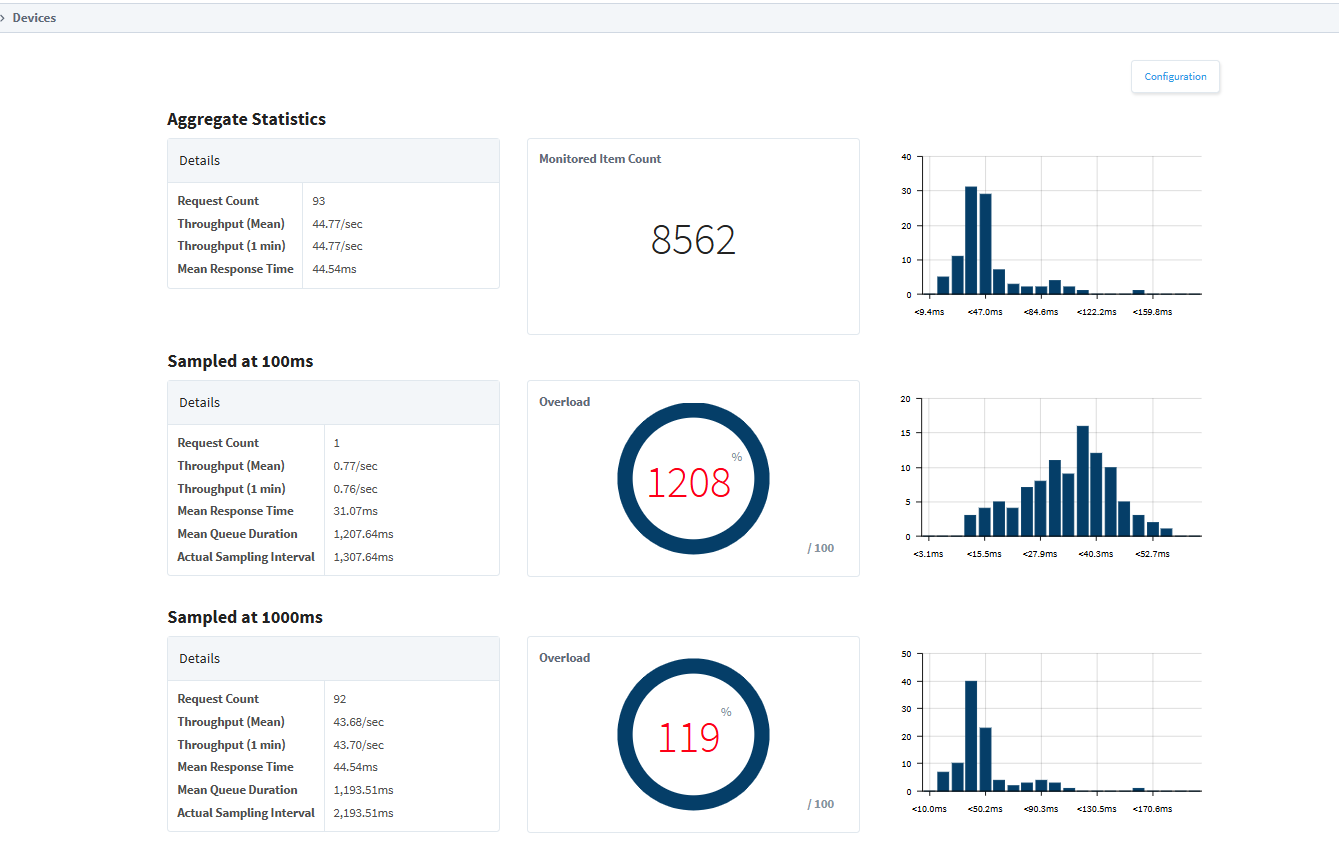Click Actual Sampling Interval 2,193.51ms value
Screen dimensions: 1339x849
pyautogui.click(x=363, y=813)
